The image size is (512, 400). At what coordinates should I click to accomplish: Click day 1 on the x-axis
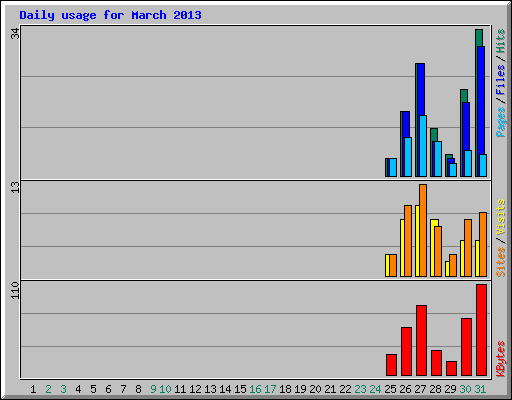pyautogui.click(x=33, y=389)
